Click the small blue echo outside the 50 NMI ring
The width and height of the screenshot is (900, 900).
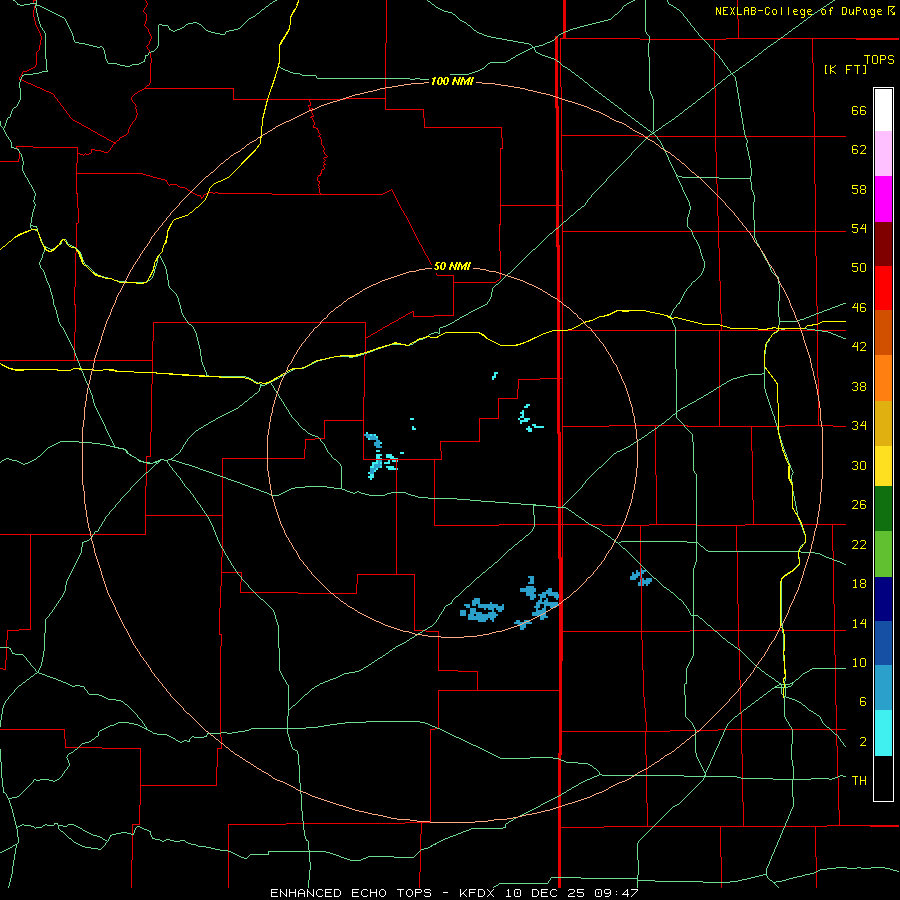[641, 577]
